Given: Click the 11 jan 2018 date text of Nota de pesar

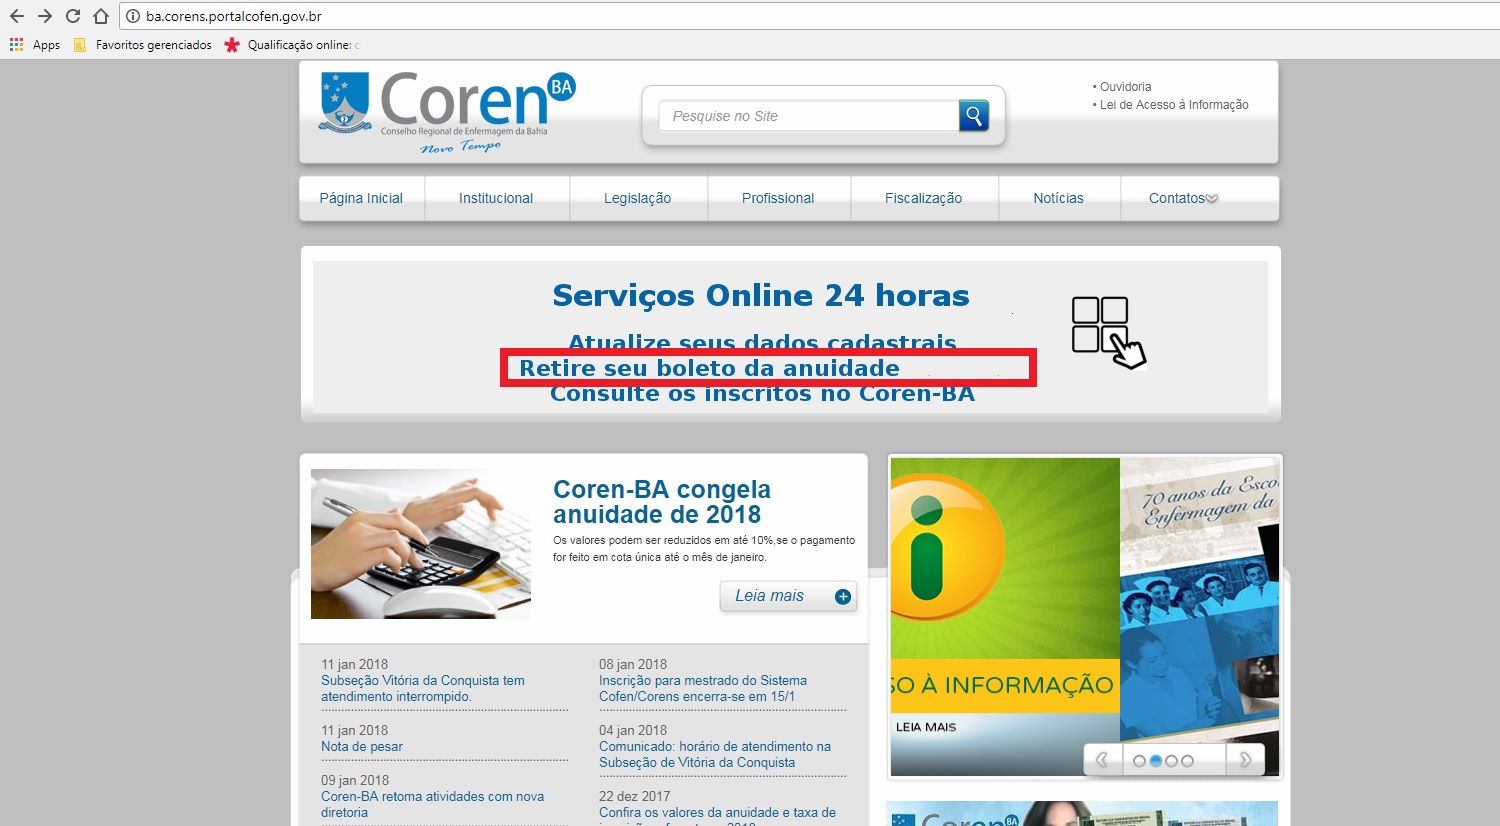Looking at the screenshot, I should [x=354, y=731].
